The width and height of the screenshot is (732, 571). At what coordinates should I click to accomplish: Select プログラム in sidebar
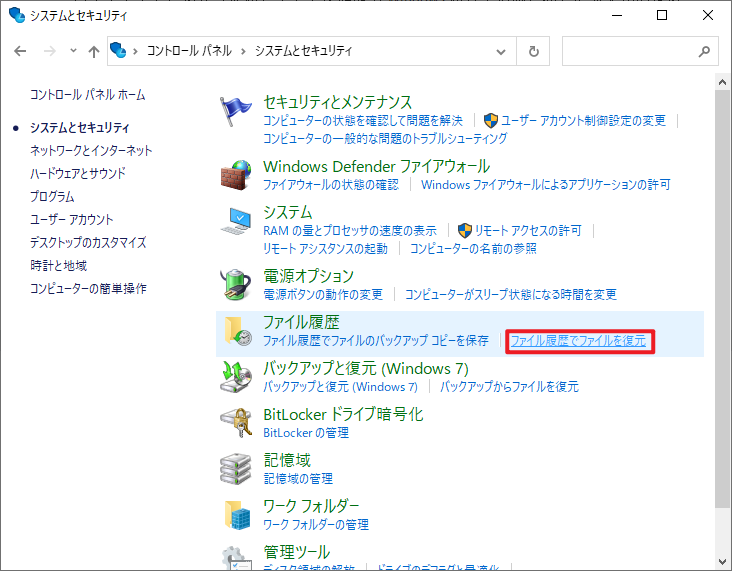click(x=52, y=196)
